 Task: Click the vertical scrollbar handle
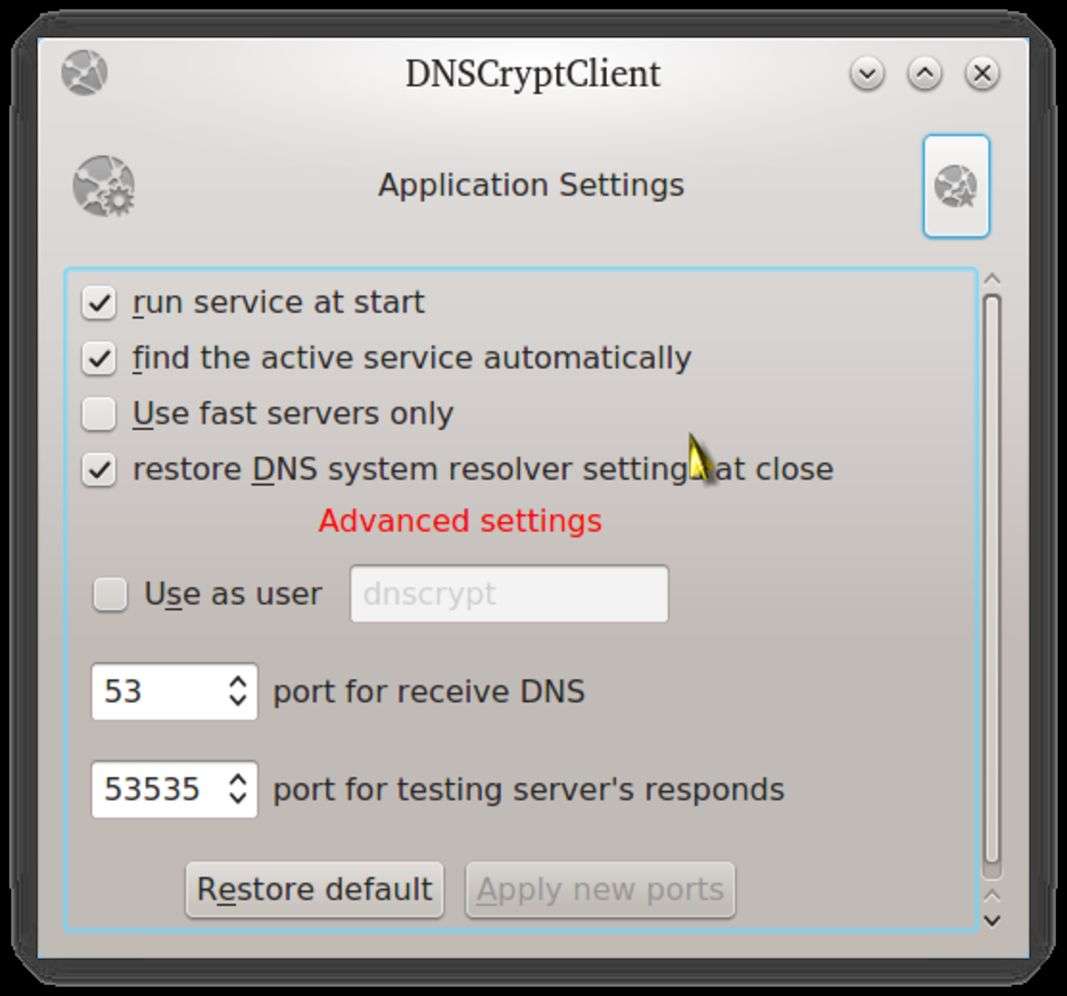coord(992,578)
